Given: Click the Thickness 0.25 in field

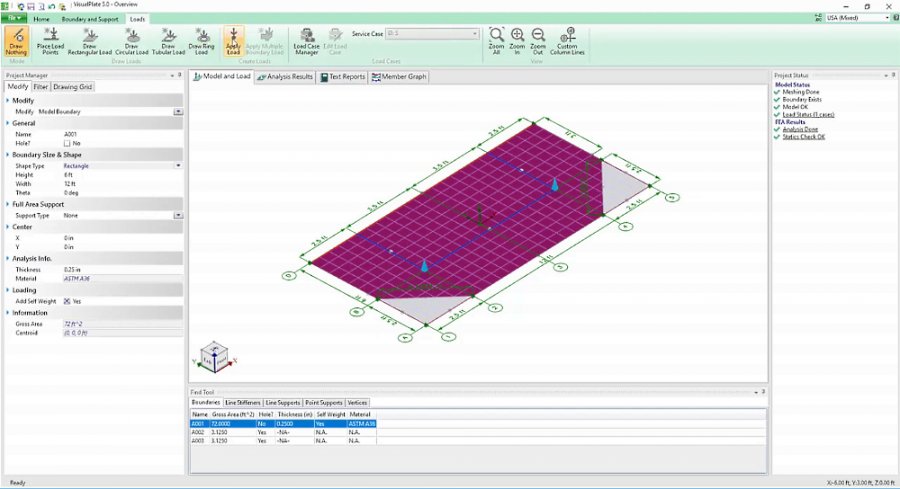Looking at the screenshot, I should click(123, 270).
